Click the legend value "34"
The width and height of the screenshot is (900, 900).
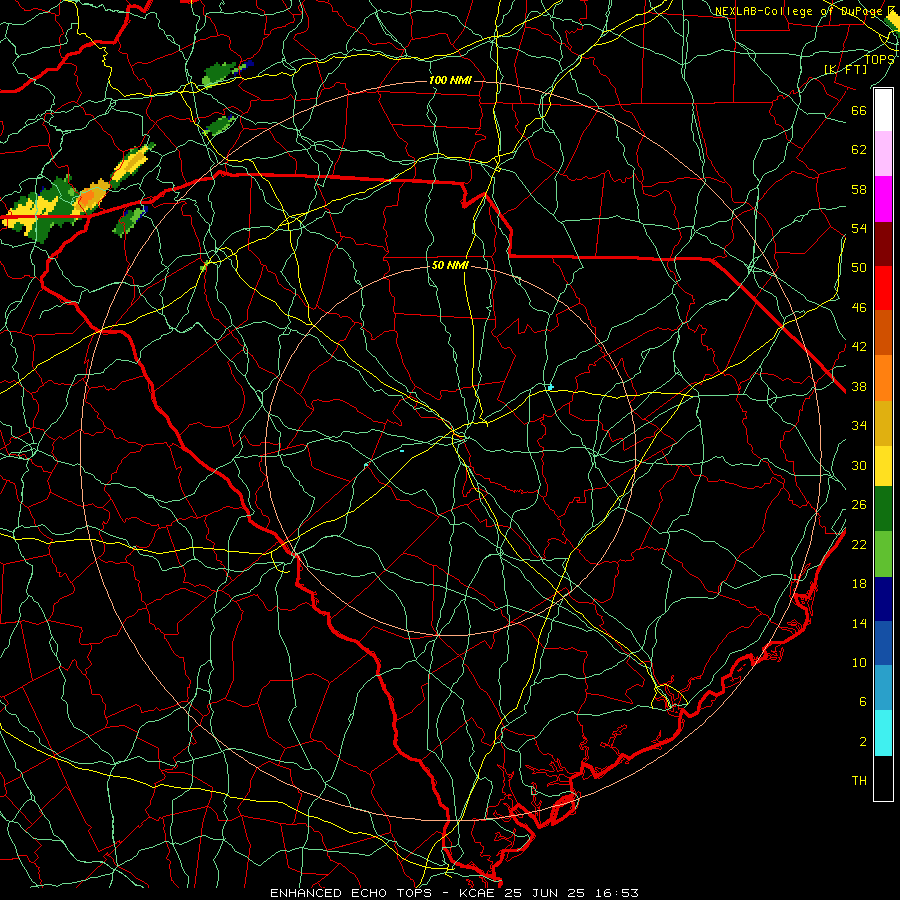(x=859, y=425)
